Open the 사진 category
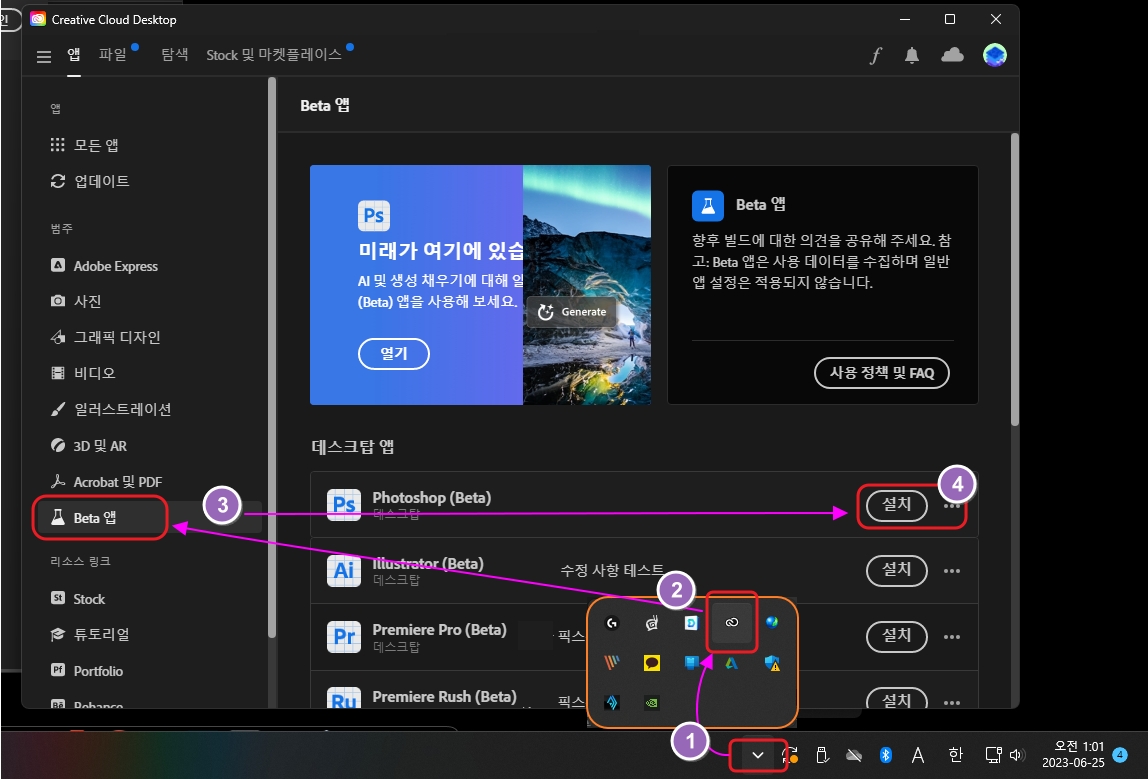 click(x=75, y=301)
